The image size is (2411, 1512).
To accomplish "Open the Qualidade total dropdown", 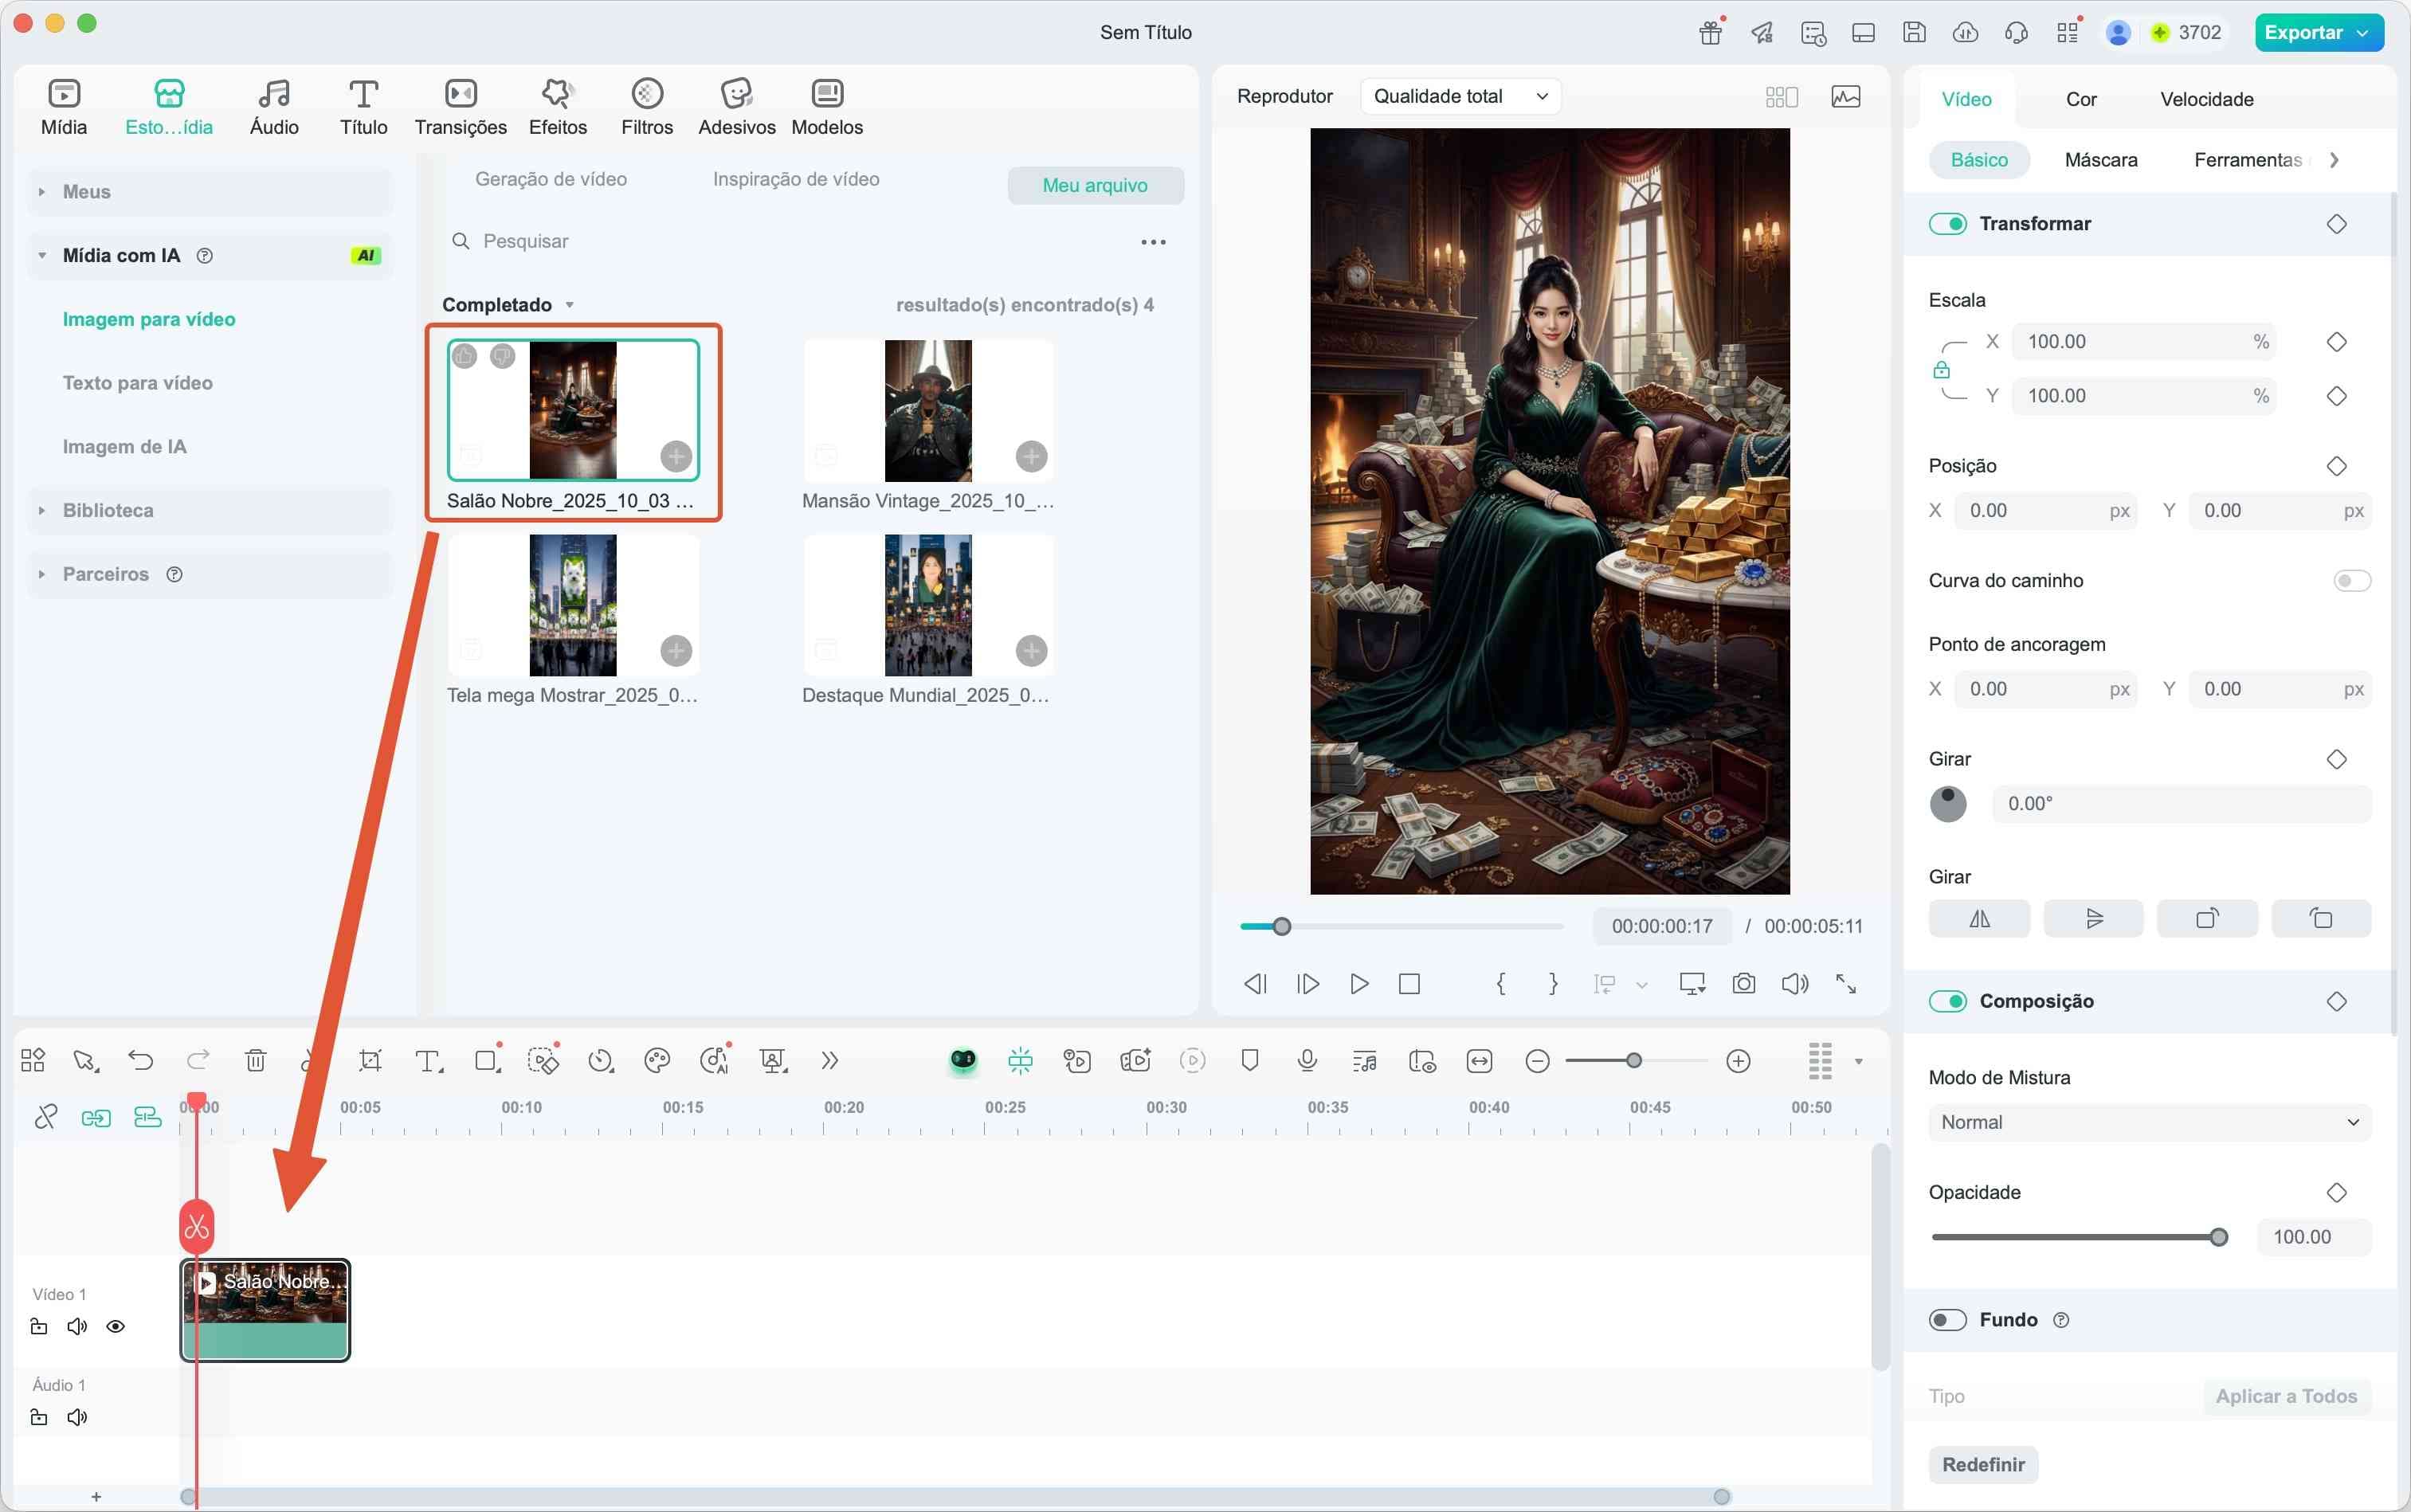I will (1459, 97).
